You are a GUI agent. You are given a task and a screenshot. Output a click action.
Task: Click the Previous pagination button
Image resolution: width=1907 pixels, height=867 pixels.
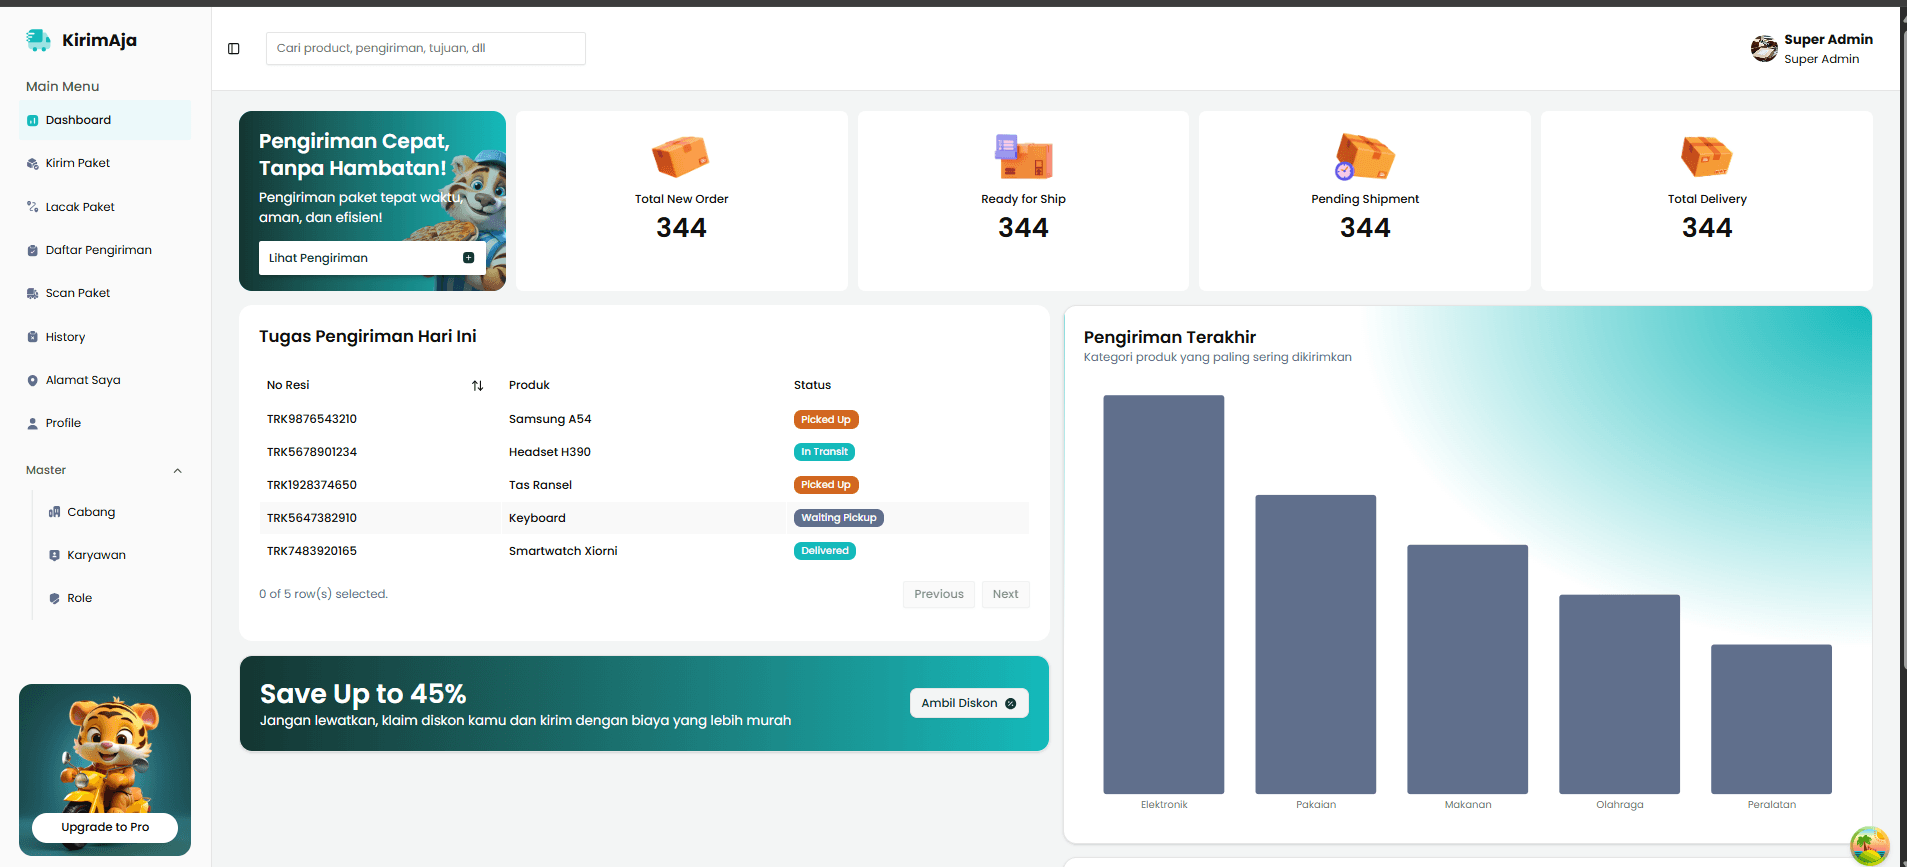939,594
